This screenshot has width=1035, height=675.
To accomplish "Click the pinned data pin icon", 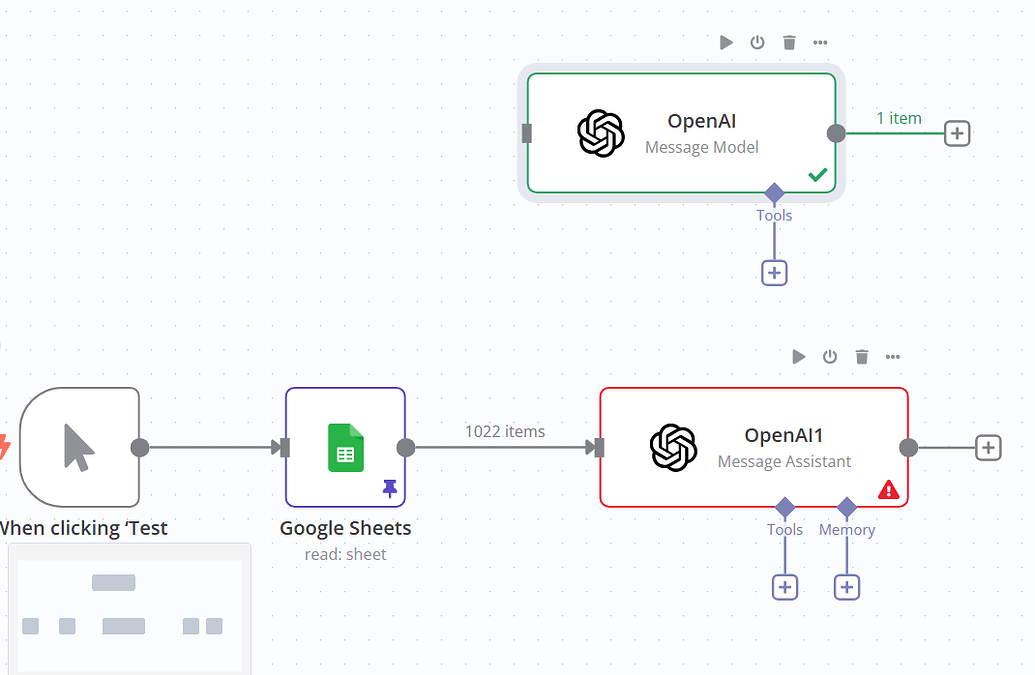I will [x=390, y=488].
